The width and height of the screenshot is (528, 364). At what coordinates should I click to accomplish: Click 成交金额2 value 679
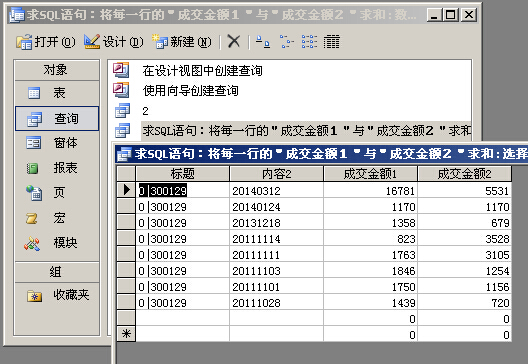(464, 223)
